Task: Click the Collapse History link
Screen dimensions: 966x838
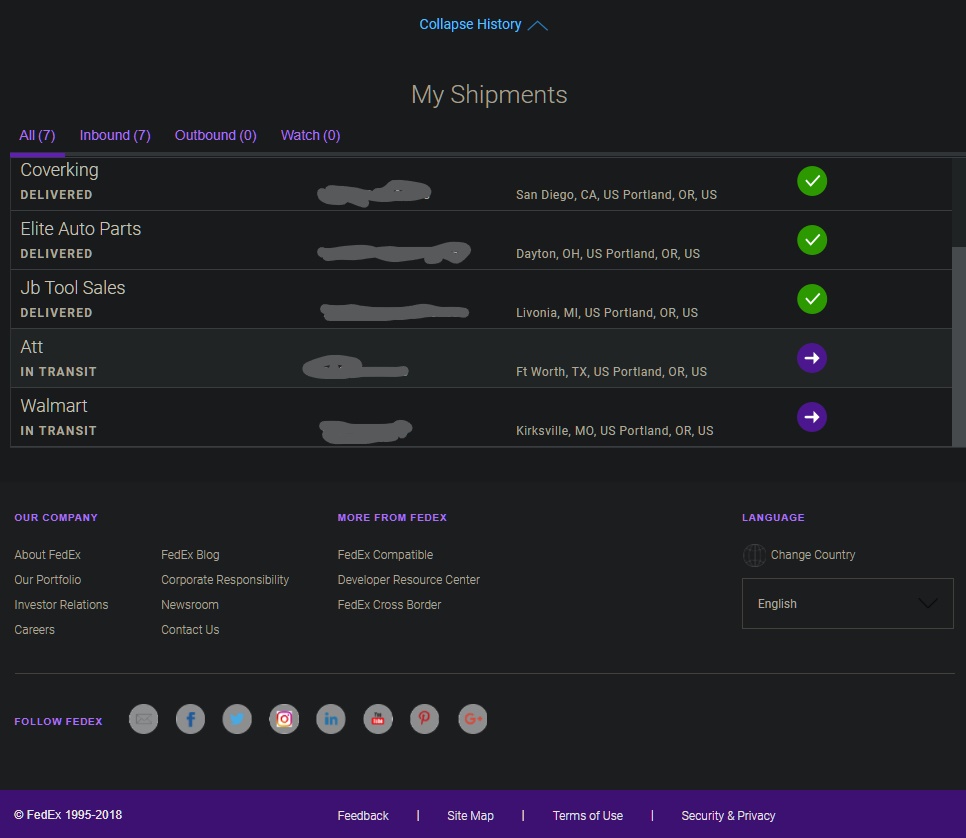Action: 470,25
